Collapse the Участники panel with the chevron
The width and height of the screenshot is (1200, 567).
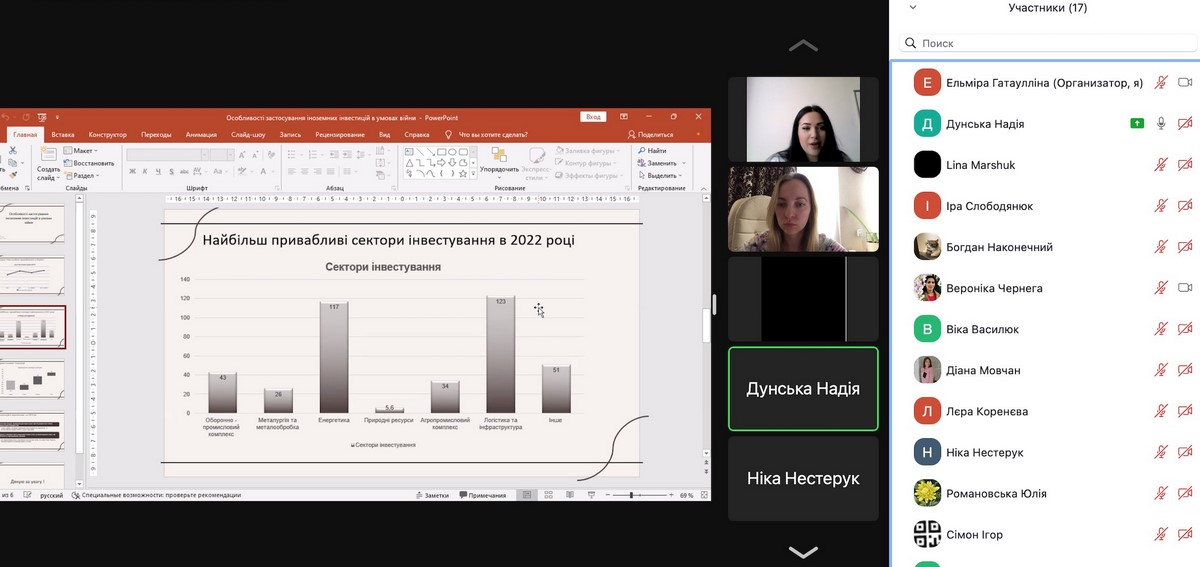pyautogui.click(x=911, y=8)
